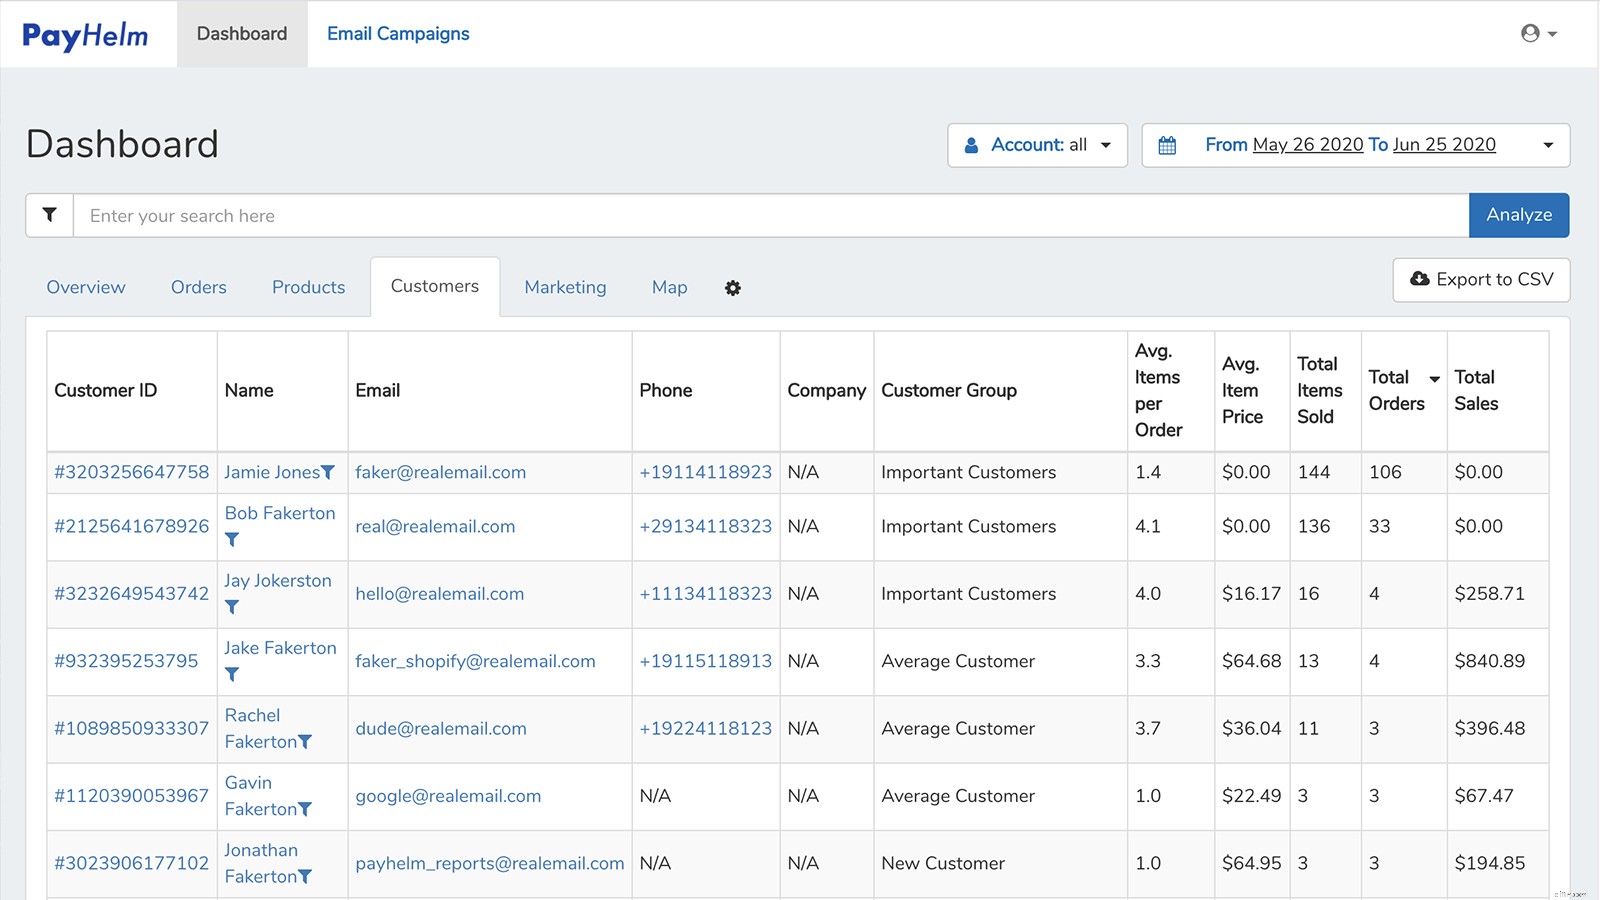Click the filter icon next to Bob Fakerton
1600x900 pixels.
point(233,540)
